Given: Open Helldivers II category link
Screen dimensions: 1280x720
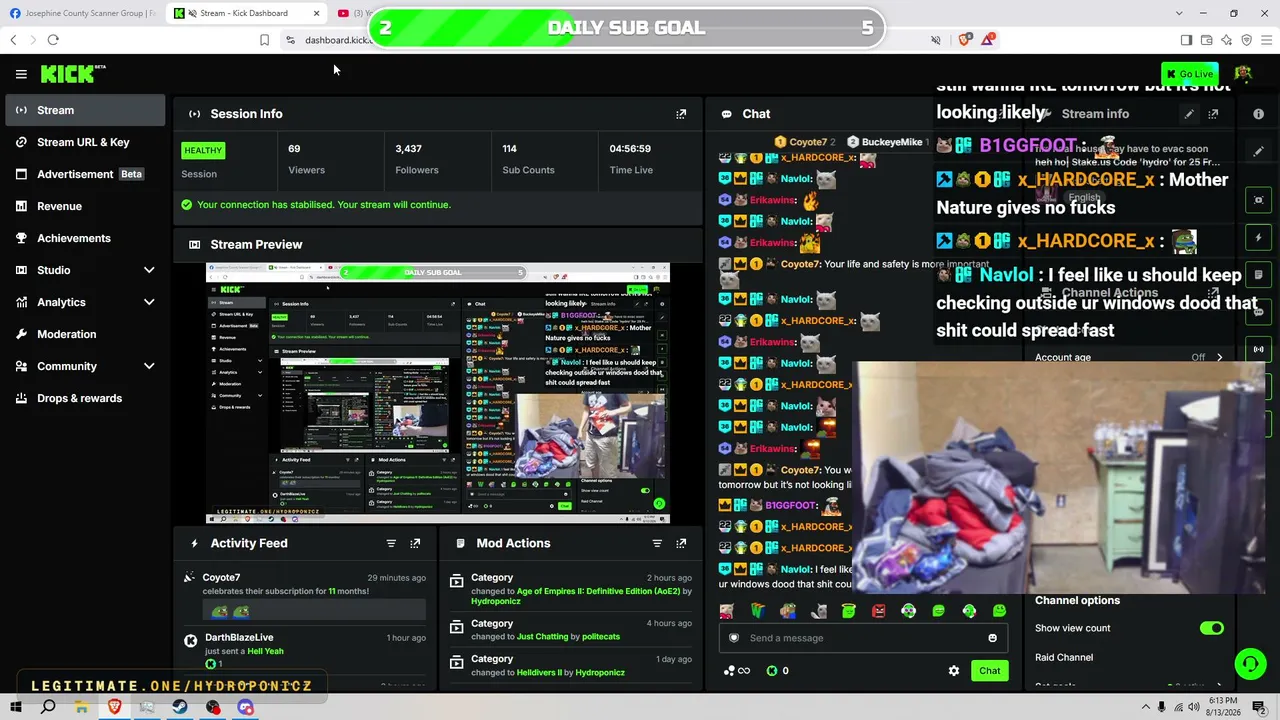Looking at the screenshot, I should (x=539, y=673).
